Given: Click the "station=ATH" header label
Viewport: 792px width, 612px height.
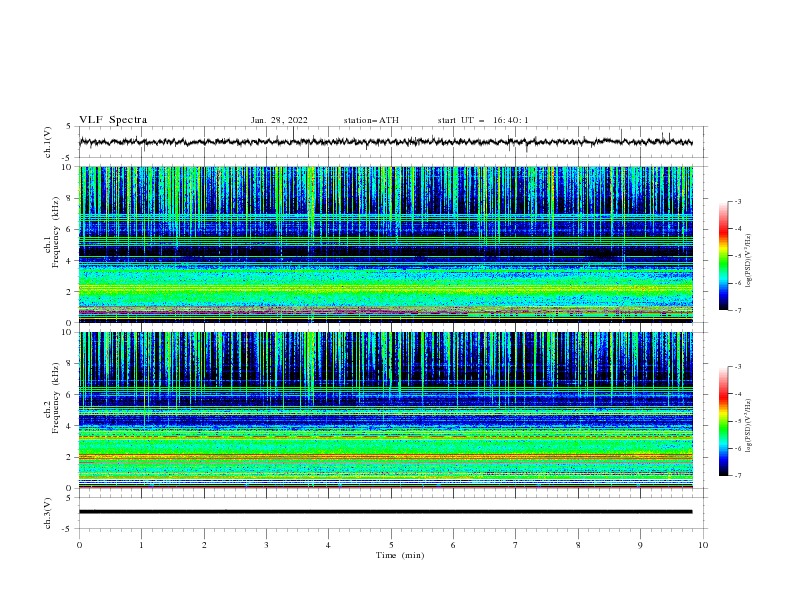Looking at the screenshot, I should (x=371, y=120).
